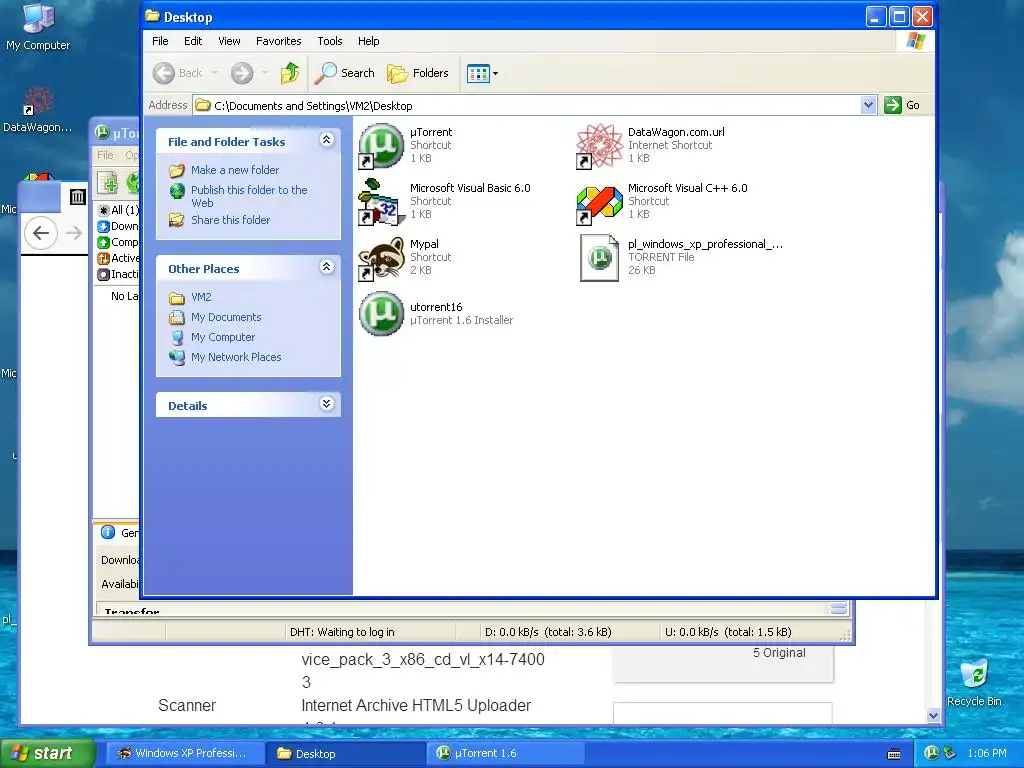
Task: Collapse the File and Folder Tasks panel
Action: 327,140
